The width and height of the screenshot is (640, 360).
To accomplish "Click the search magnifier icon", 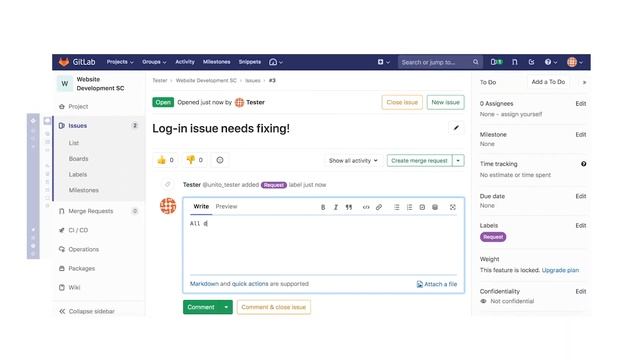I will [476, 62].
